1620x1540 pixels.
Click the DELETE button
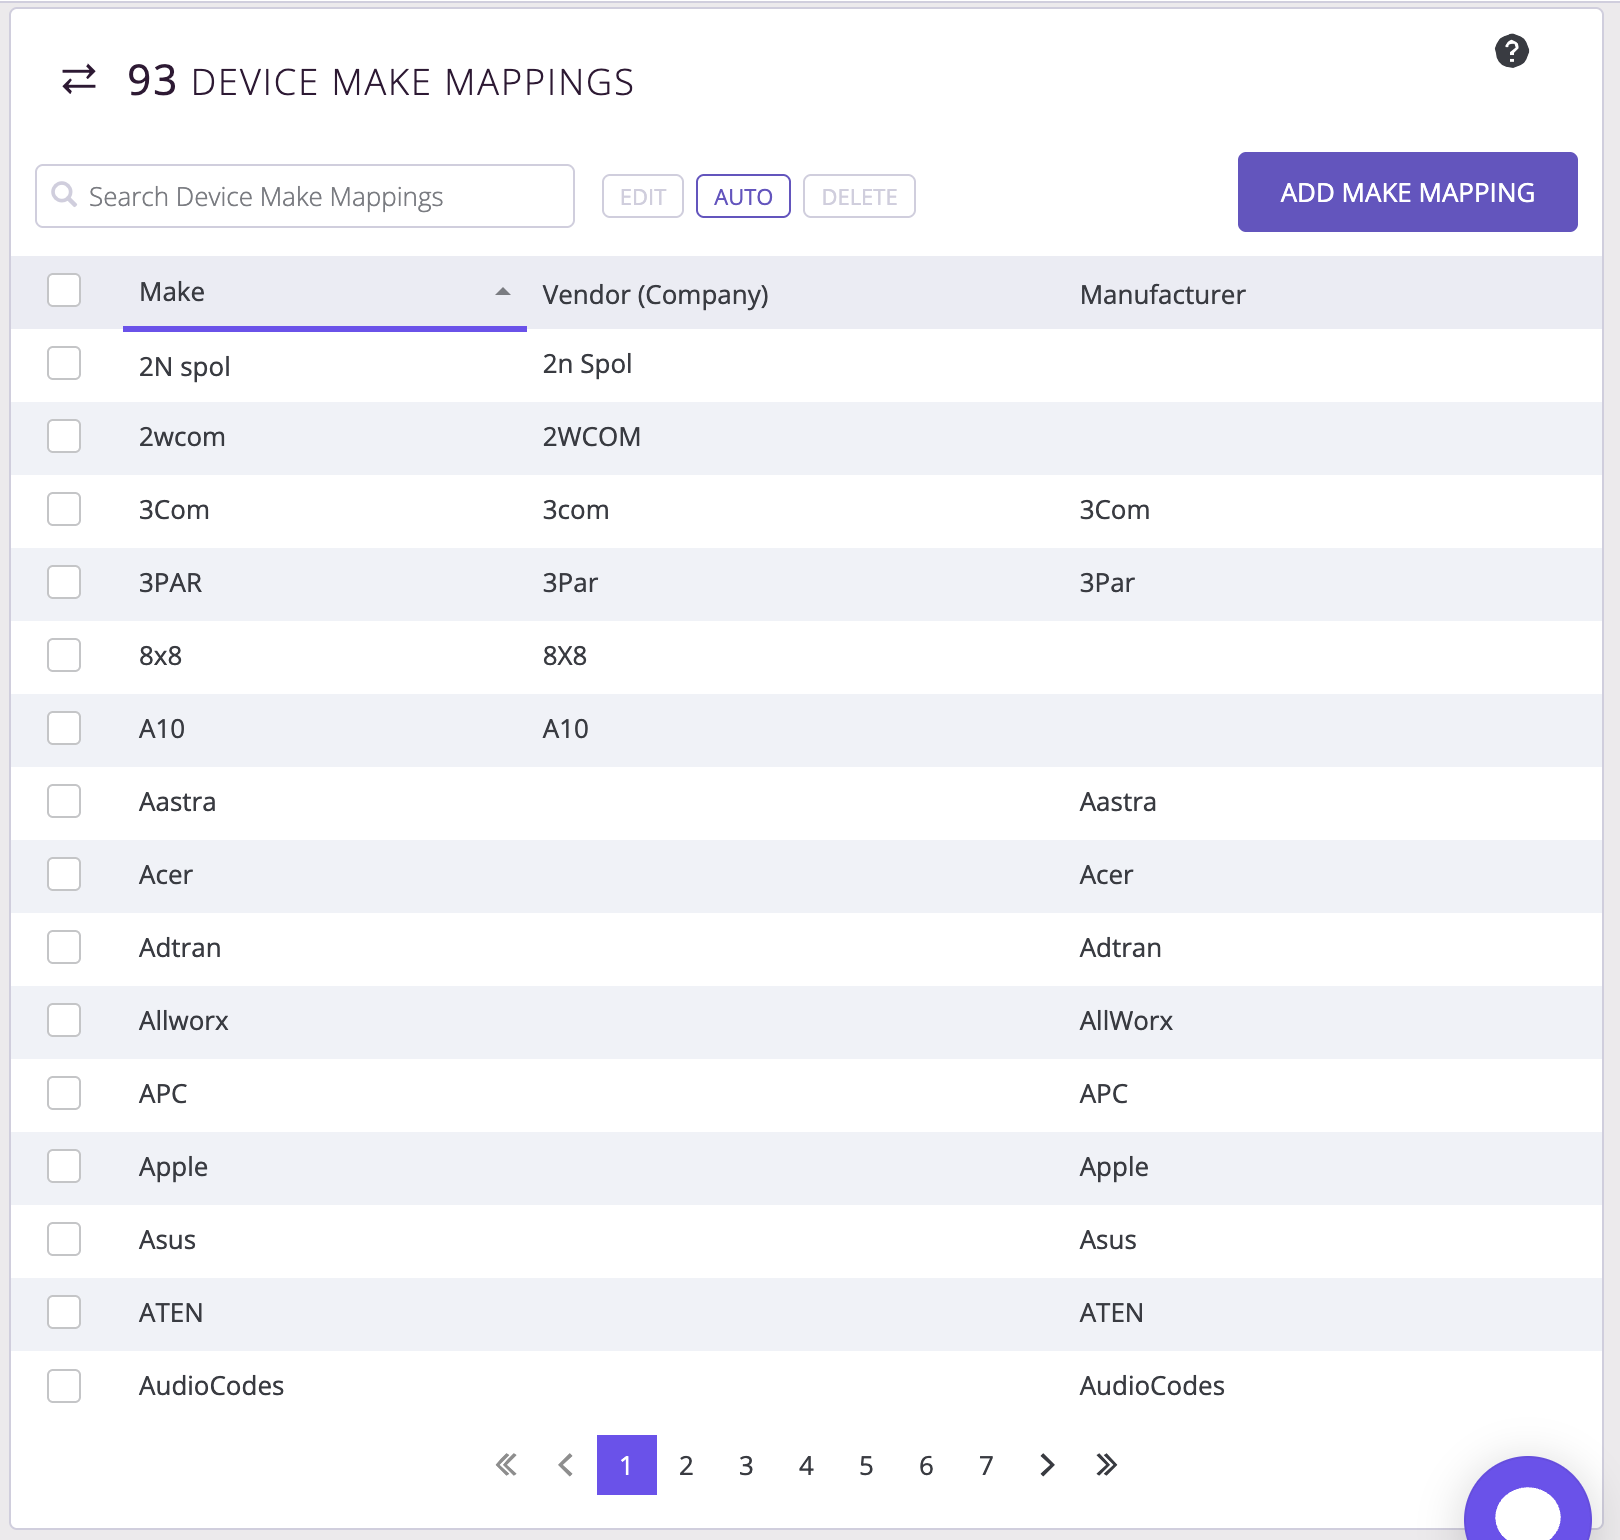tap(859, 196)
